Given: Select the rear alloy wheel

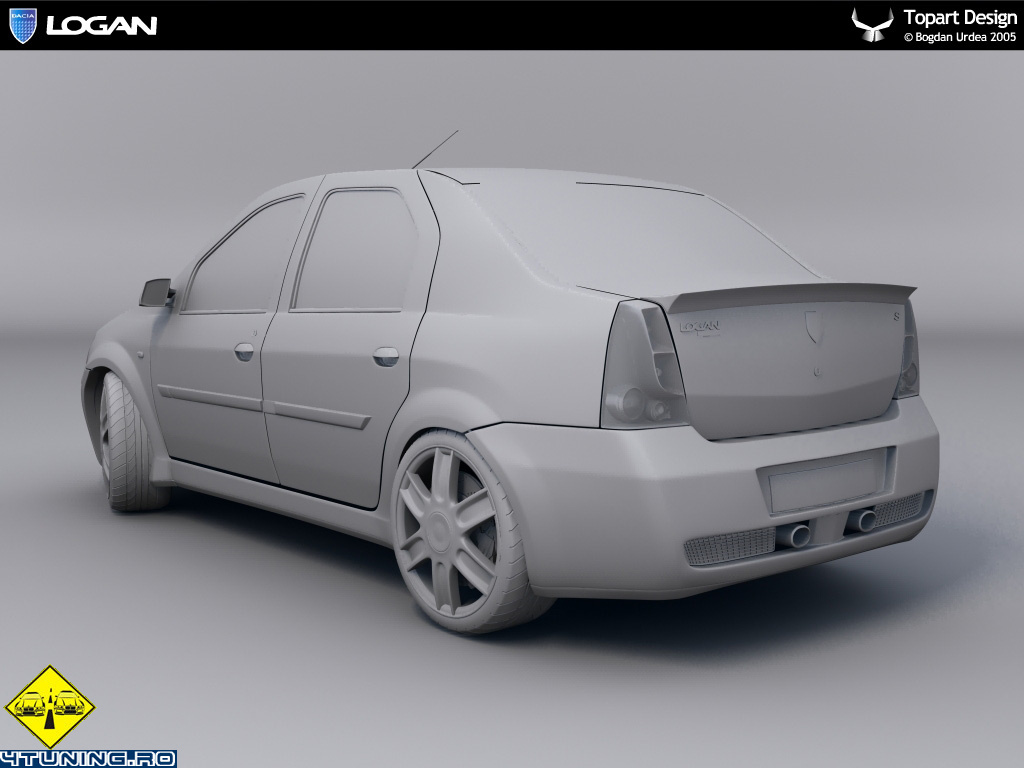Looking at the screenshot, I should click(x=447, y=530).
